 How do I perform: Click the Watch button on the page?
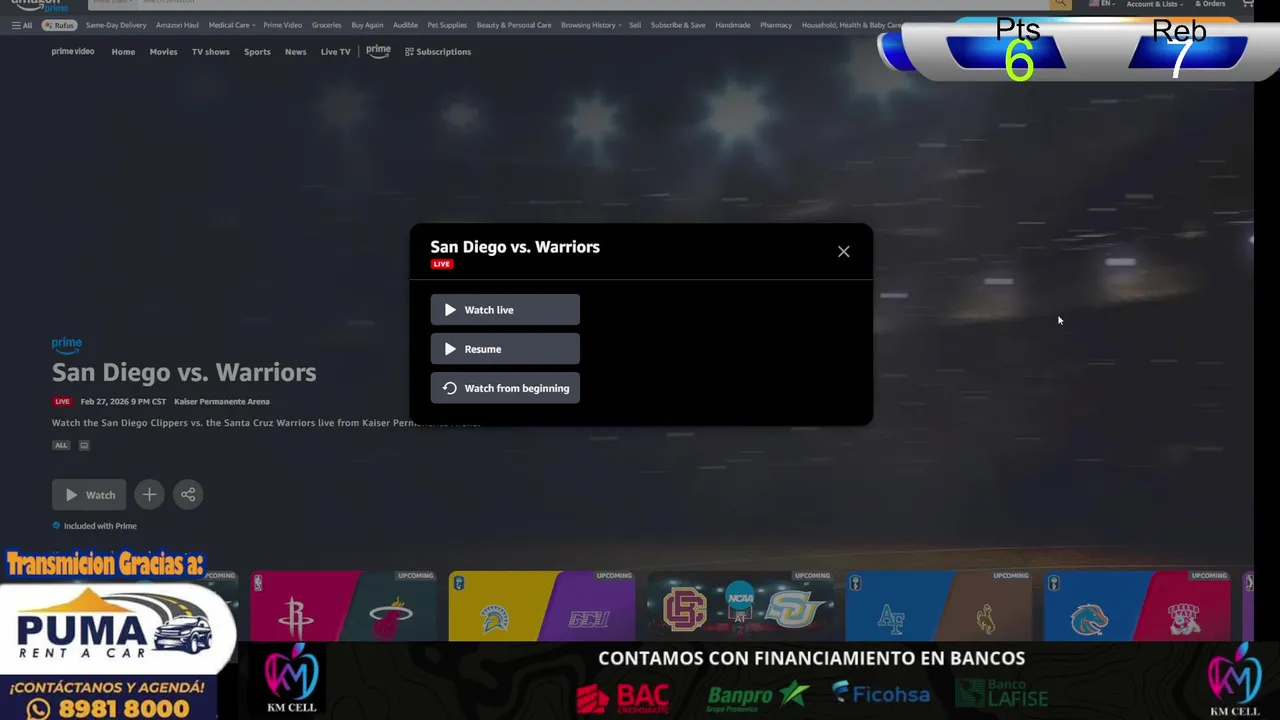(89, 495)
